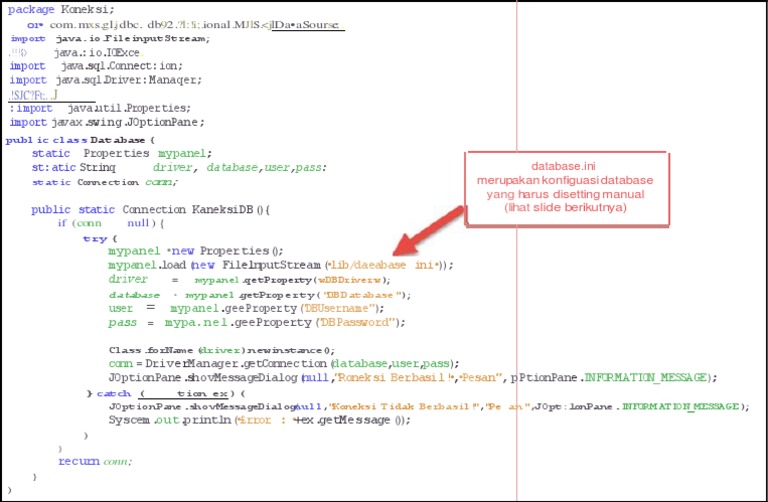Click the 'database.ini' heading in the note

(563, 167)
